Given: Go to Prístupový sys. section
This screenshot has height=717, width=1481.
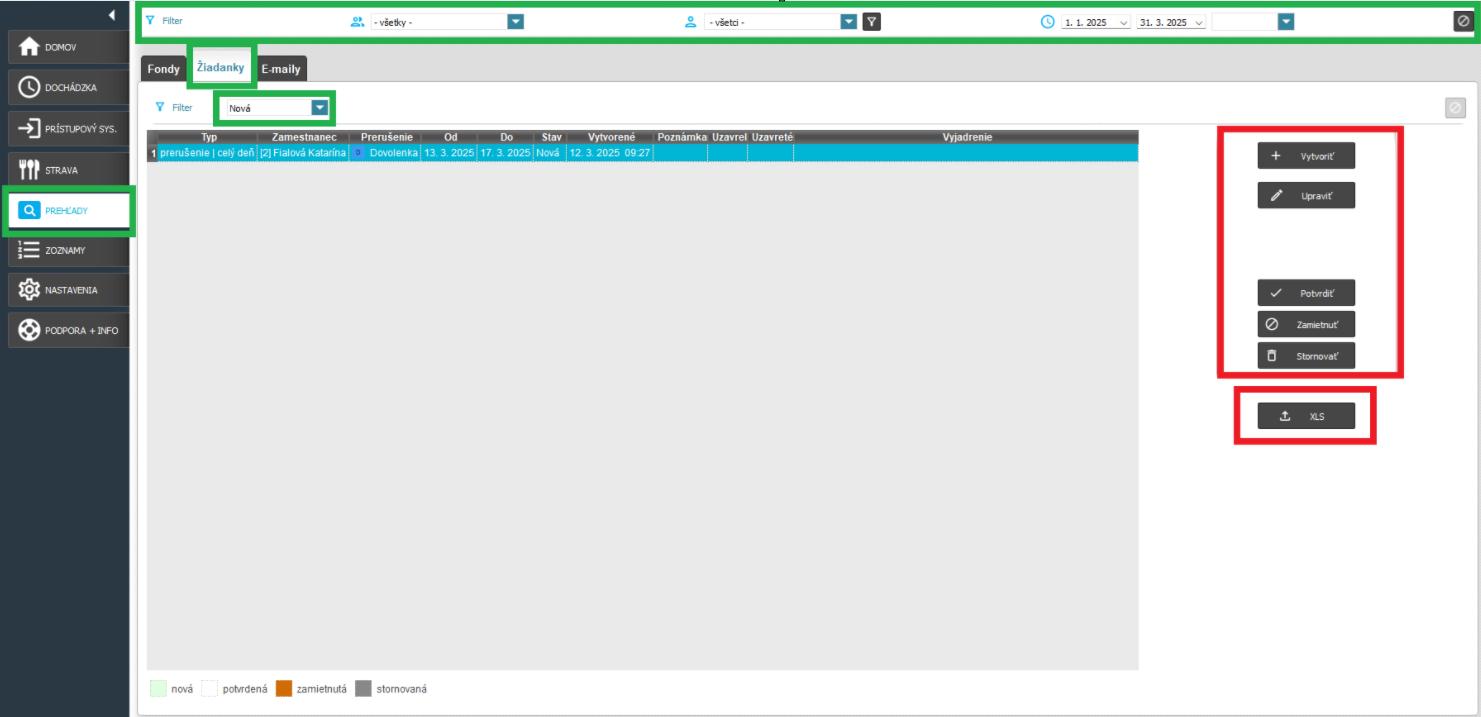Looking at the screenshot, I should click(67, 129).
